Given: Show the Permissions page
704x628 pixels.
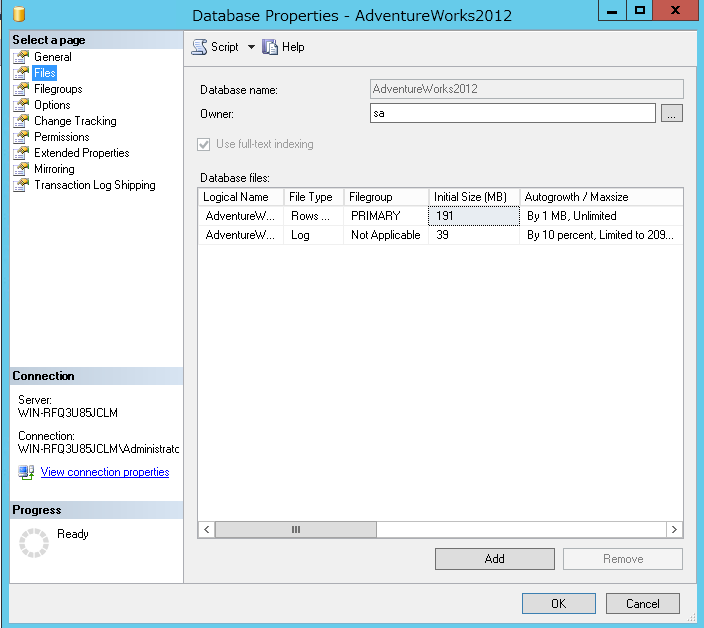Looking at the screenshot, I should (x=62, y=137).
